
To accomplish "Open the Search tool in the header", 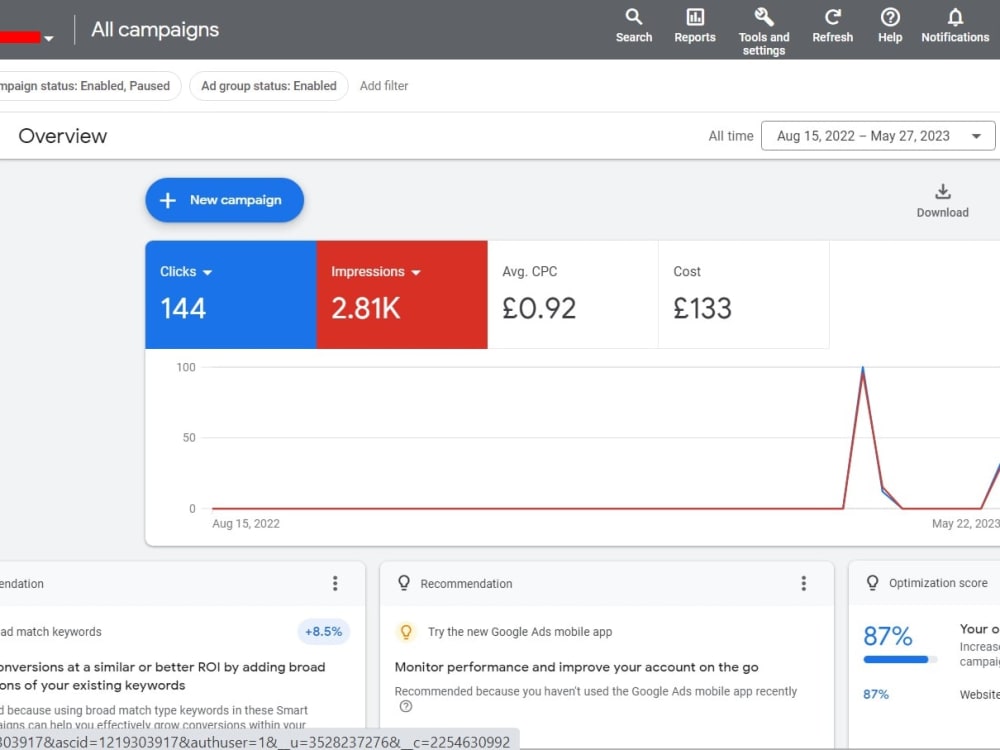I will coord(633,26).
